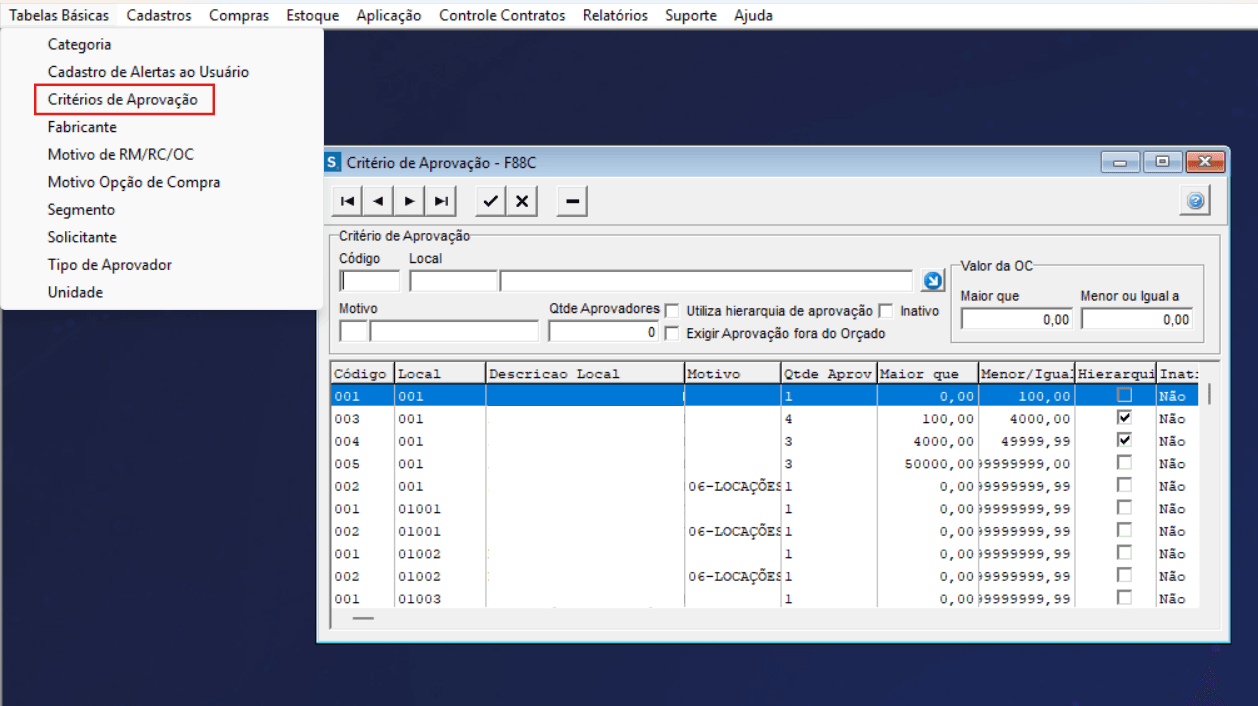Maximize the Critério de Aprovação window

coord(1161,162)
